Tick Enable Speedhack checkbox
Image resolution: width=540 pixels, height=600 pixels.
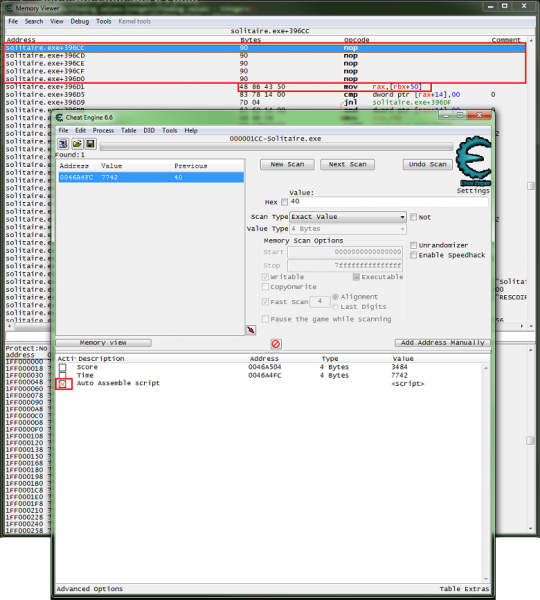413,255
